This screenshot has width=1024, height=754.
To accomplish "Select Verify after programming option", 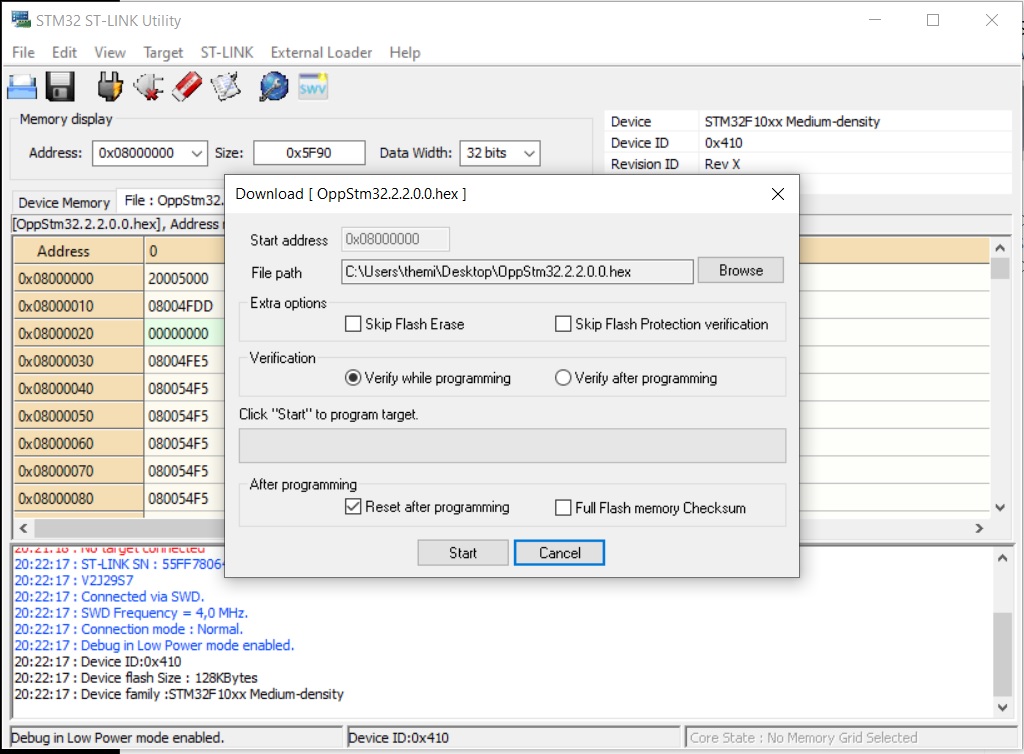I will (563, 378).
